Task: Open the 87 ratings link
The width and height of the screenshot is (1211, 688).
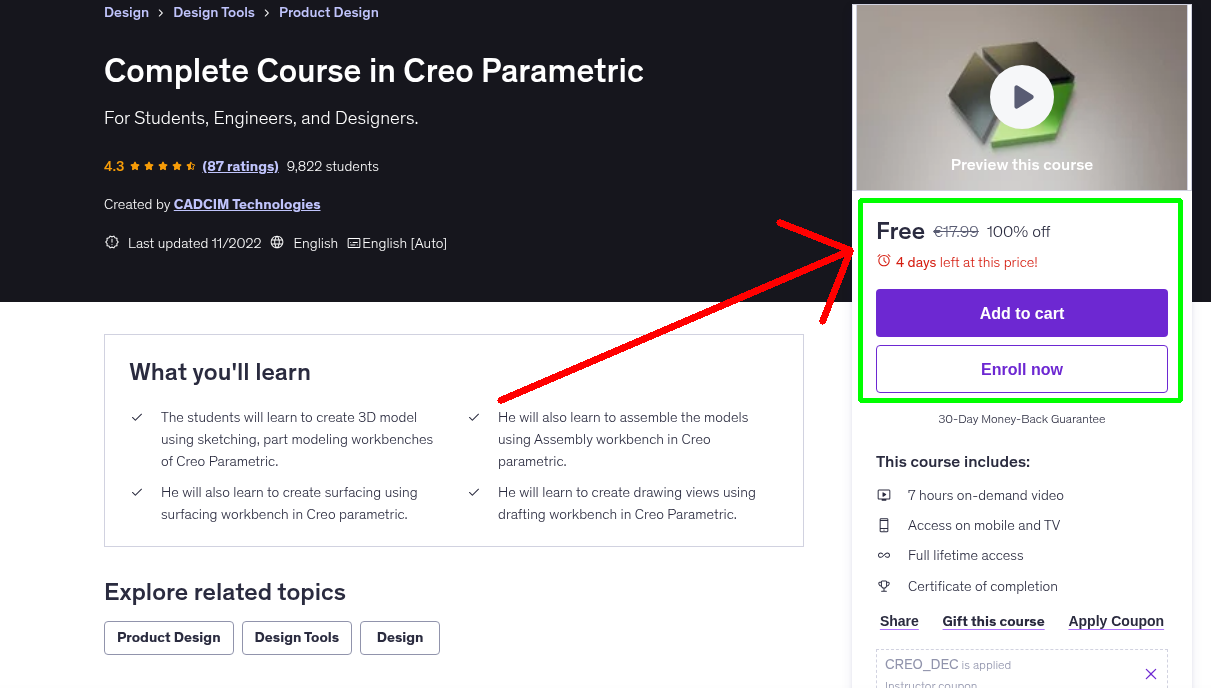Action: coord(240,166)
